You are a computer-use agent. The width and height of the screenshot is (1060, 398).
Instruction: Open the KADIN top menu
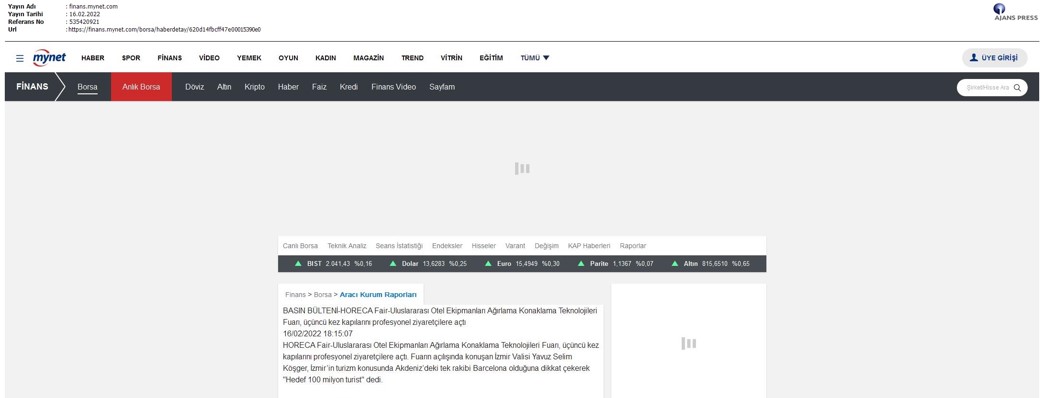326,58
